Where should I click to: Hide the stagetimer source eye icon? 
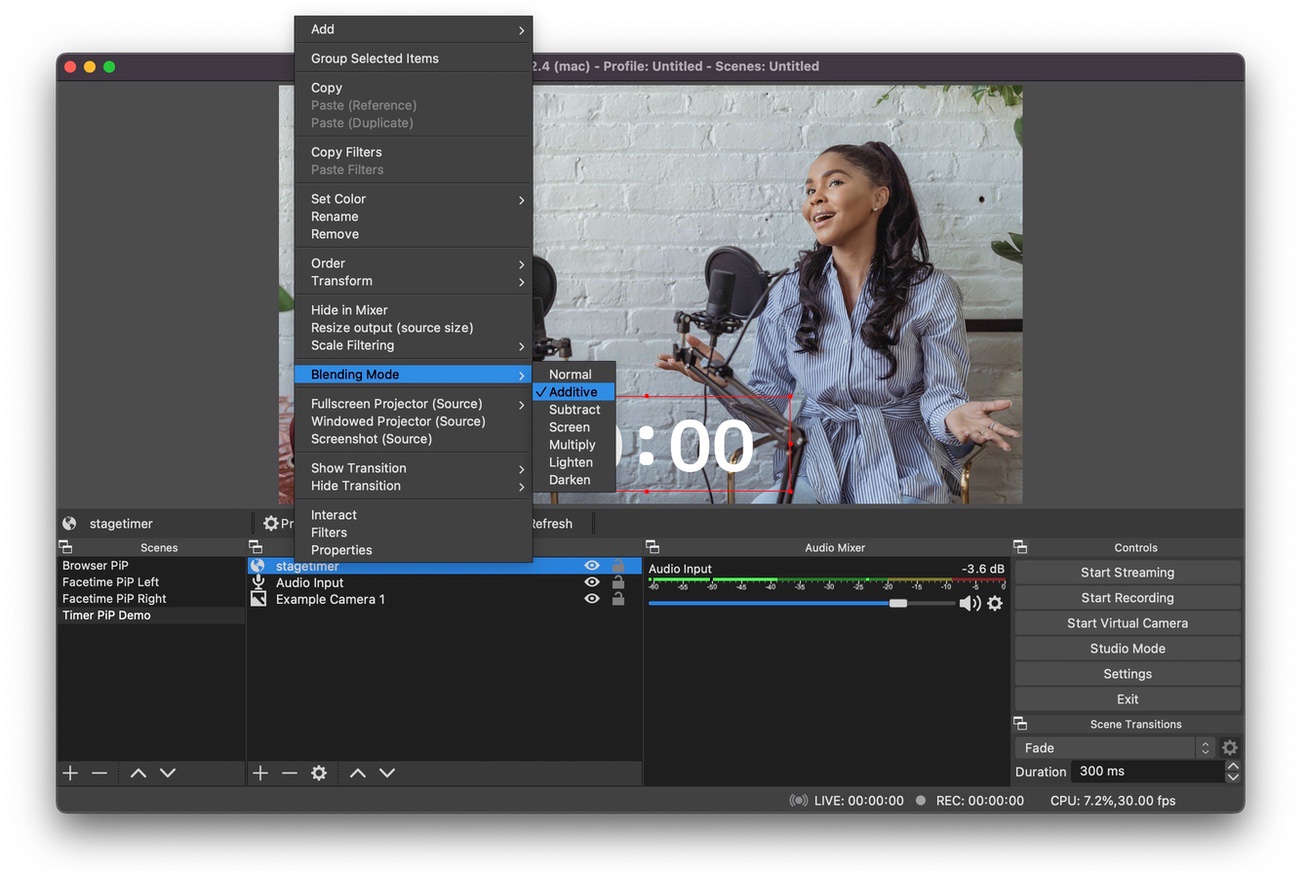click(592, 566)
